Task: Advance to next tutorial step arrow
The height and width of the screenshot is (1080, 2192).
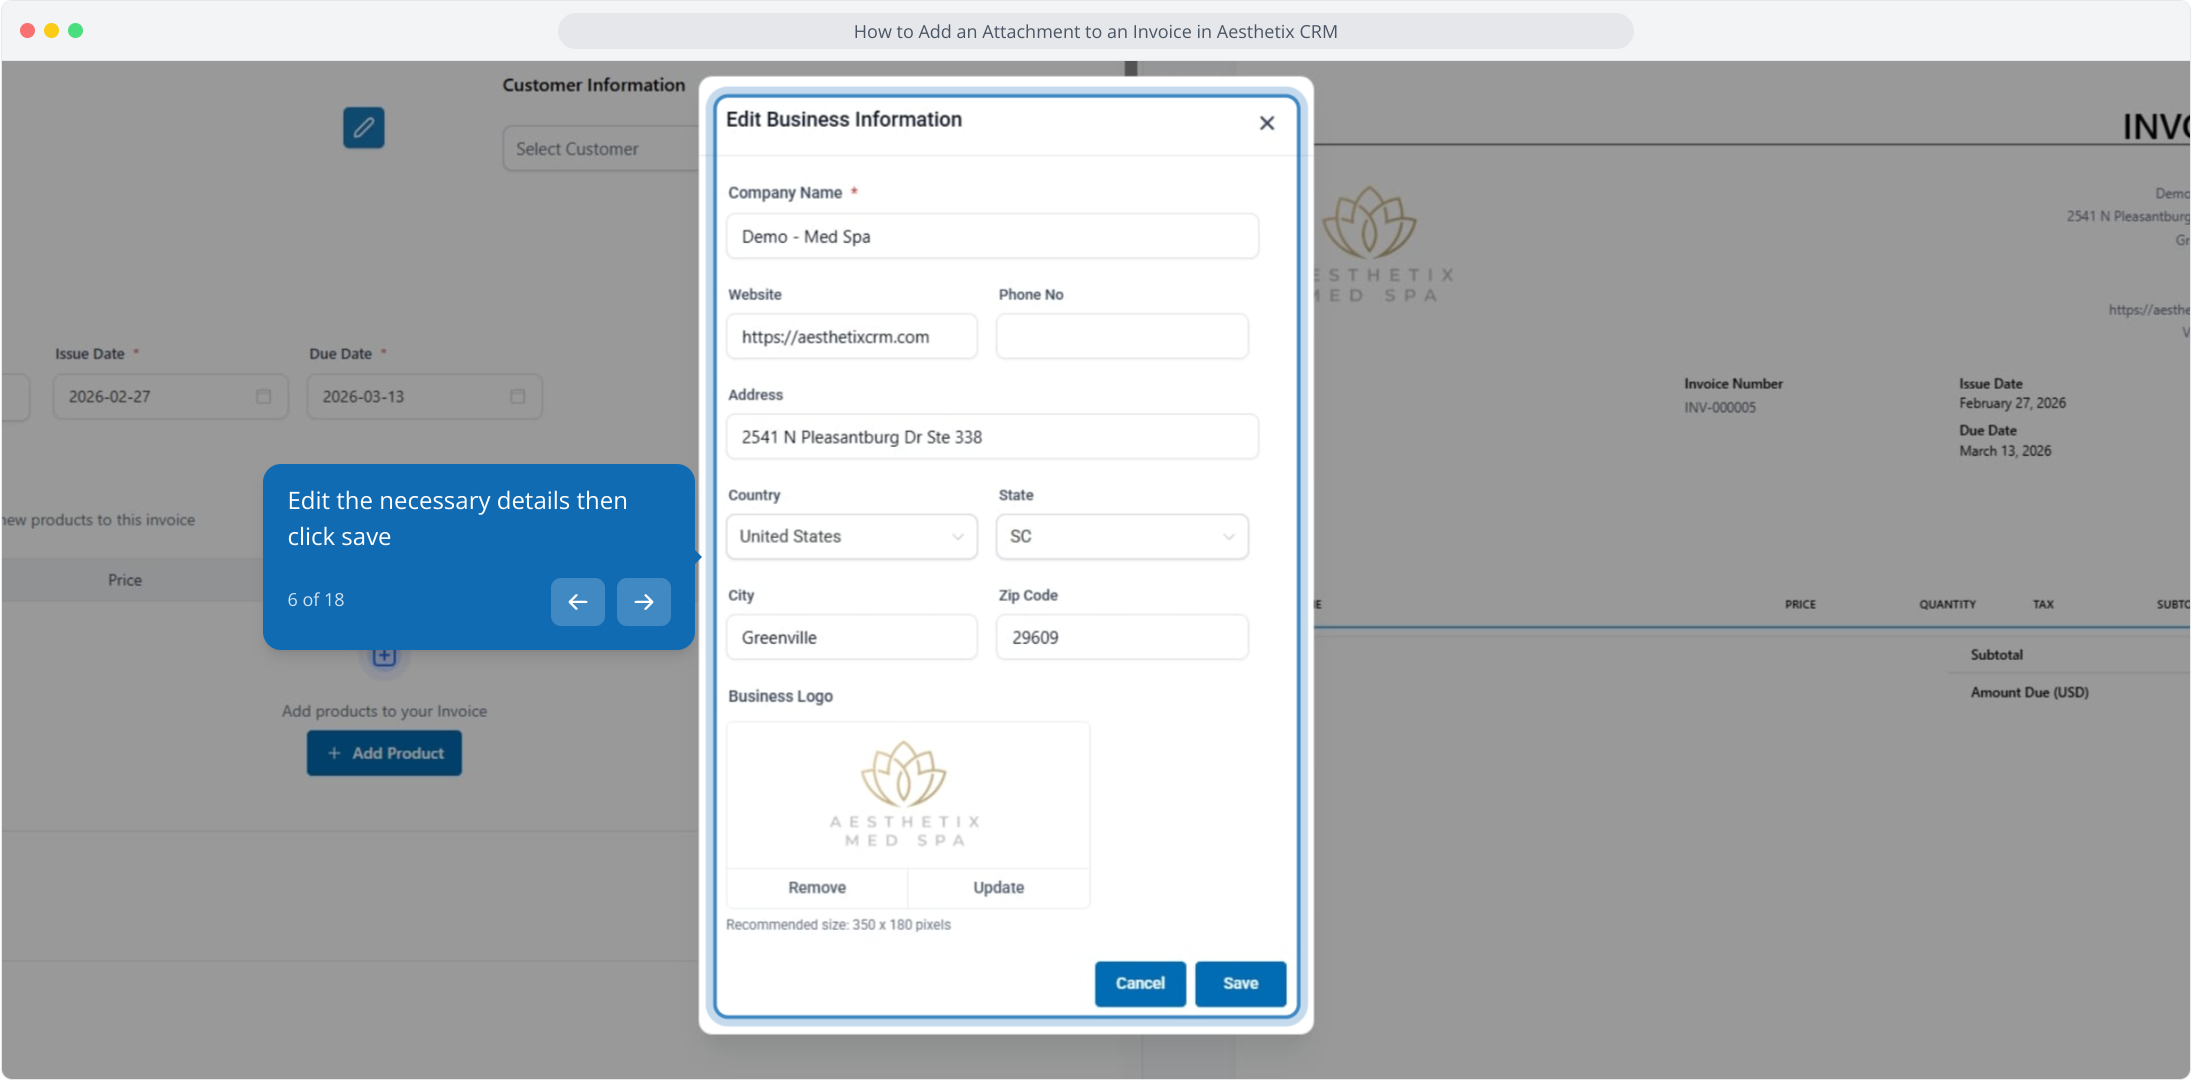Action: tap(643, 602)
